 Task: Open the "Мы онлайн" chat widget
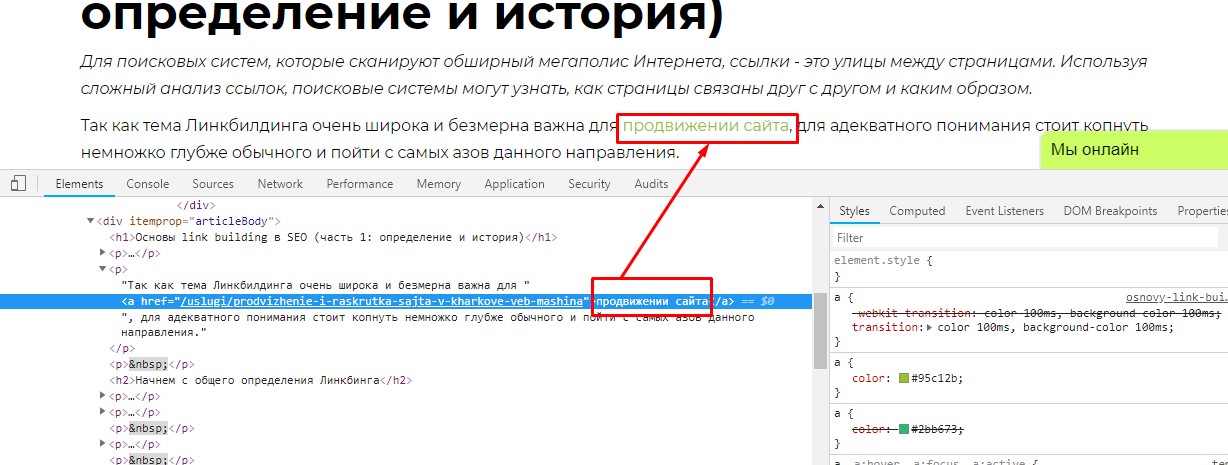[x=1133, y=151]
